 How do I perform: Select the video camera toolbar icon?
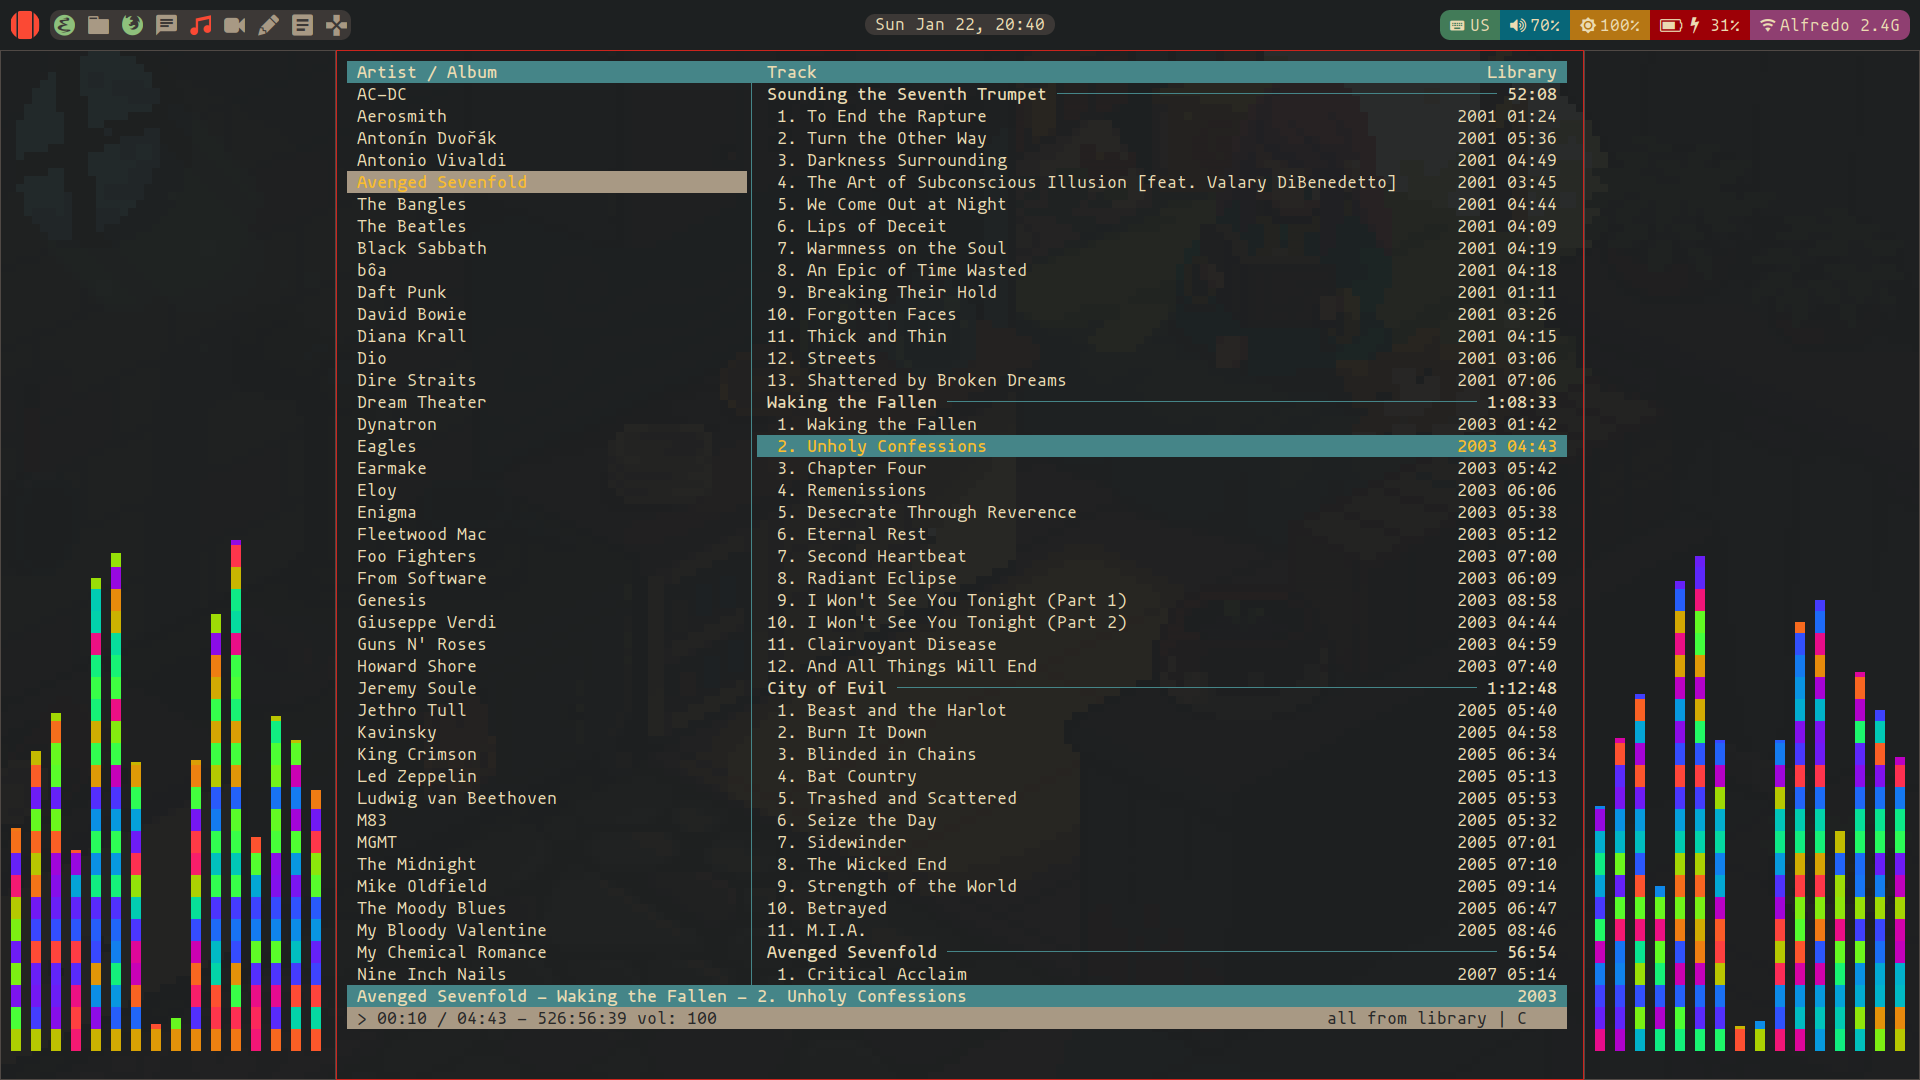[x=235, y=24]
